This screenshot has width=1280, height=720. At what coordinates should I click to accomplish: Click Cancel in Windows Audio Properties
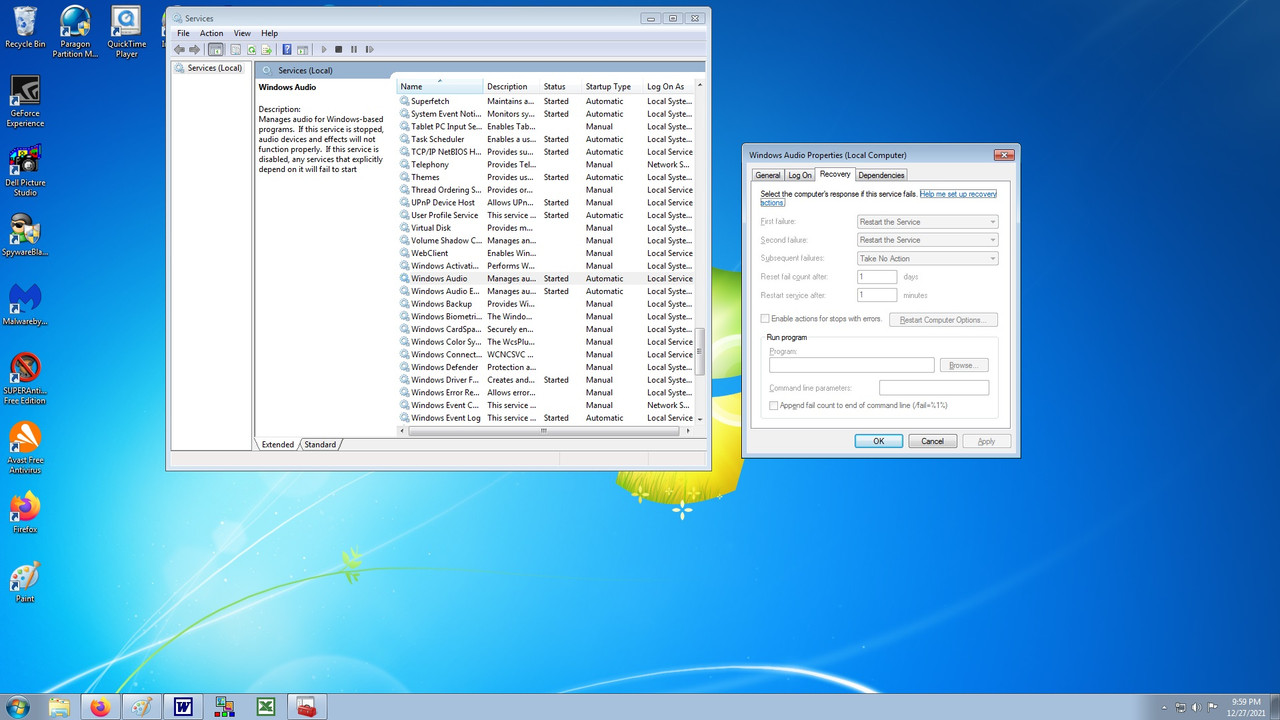tap(933, 441)
